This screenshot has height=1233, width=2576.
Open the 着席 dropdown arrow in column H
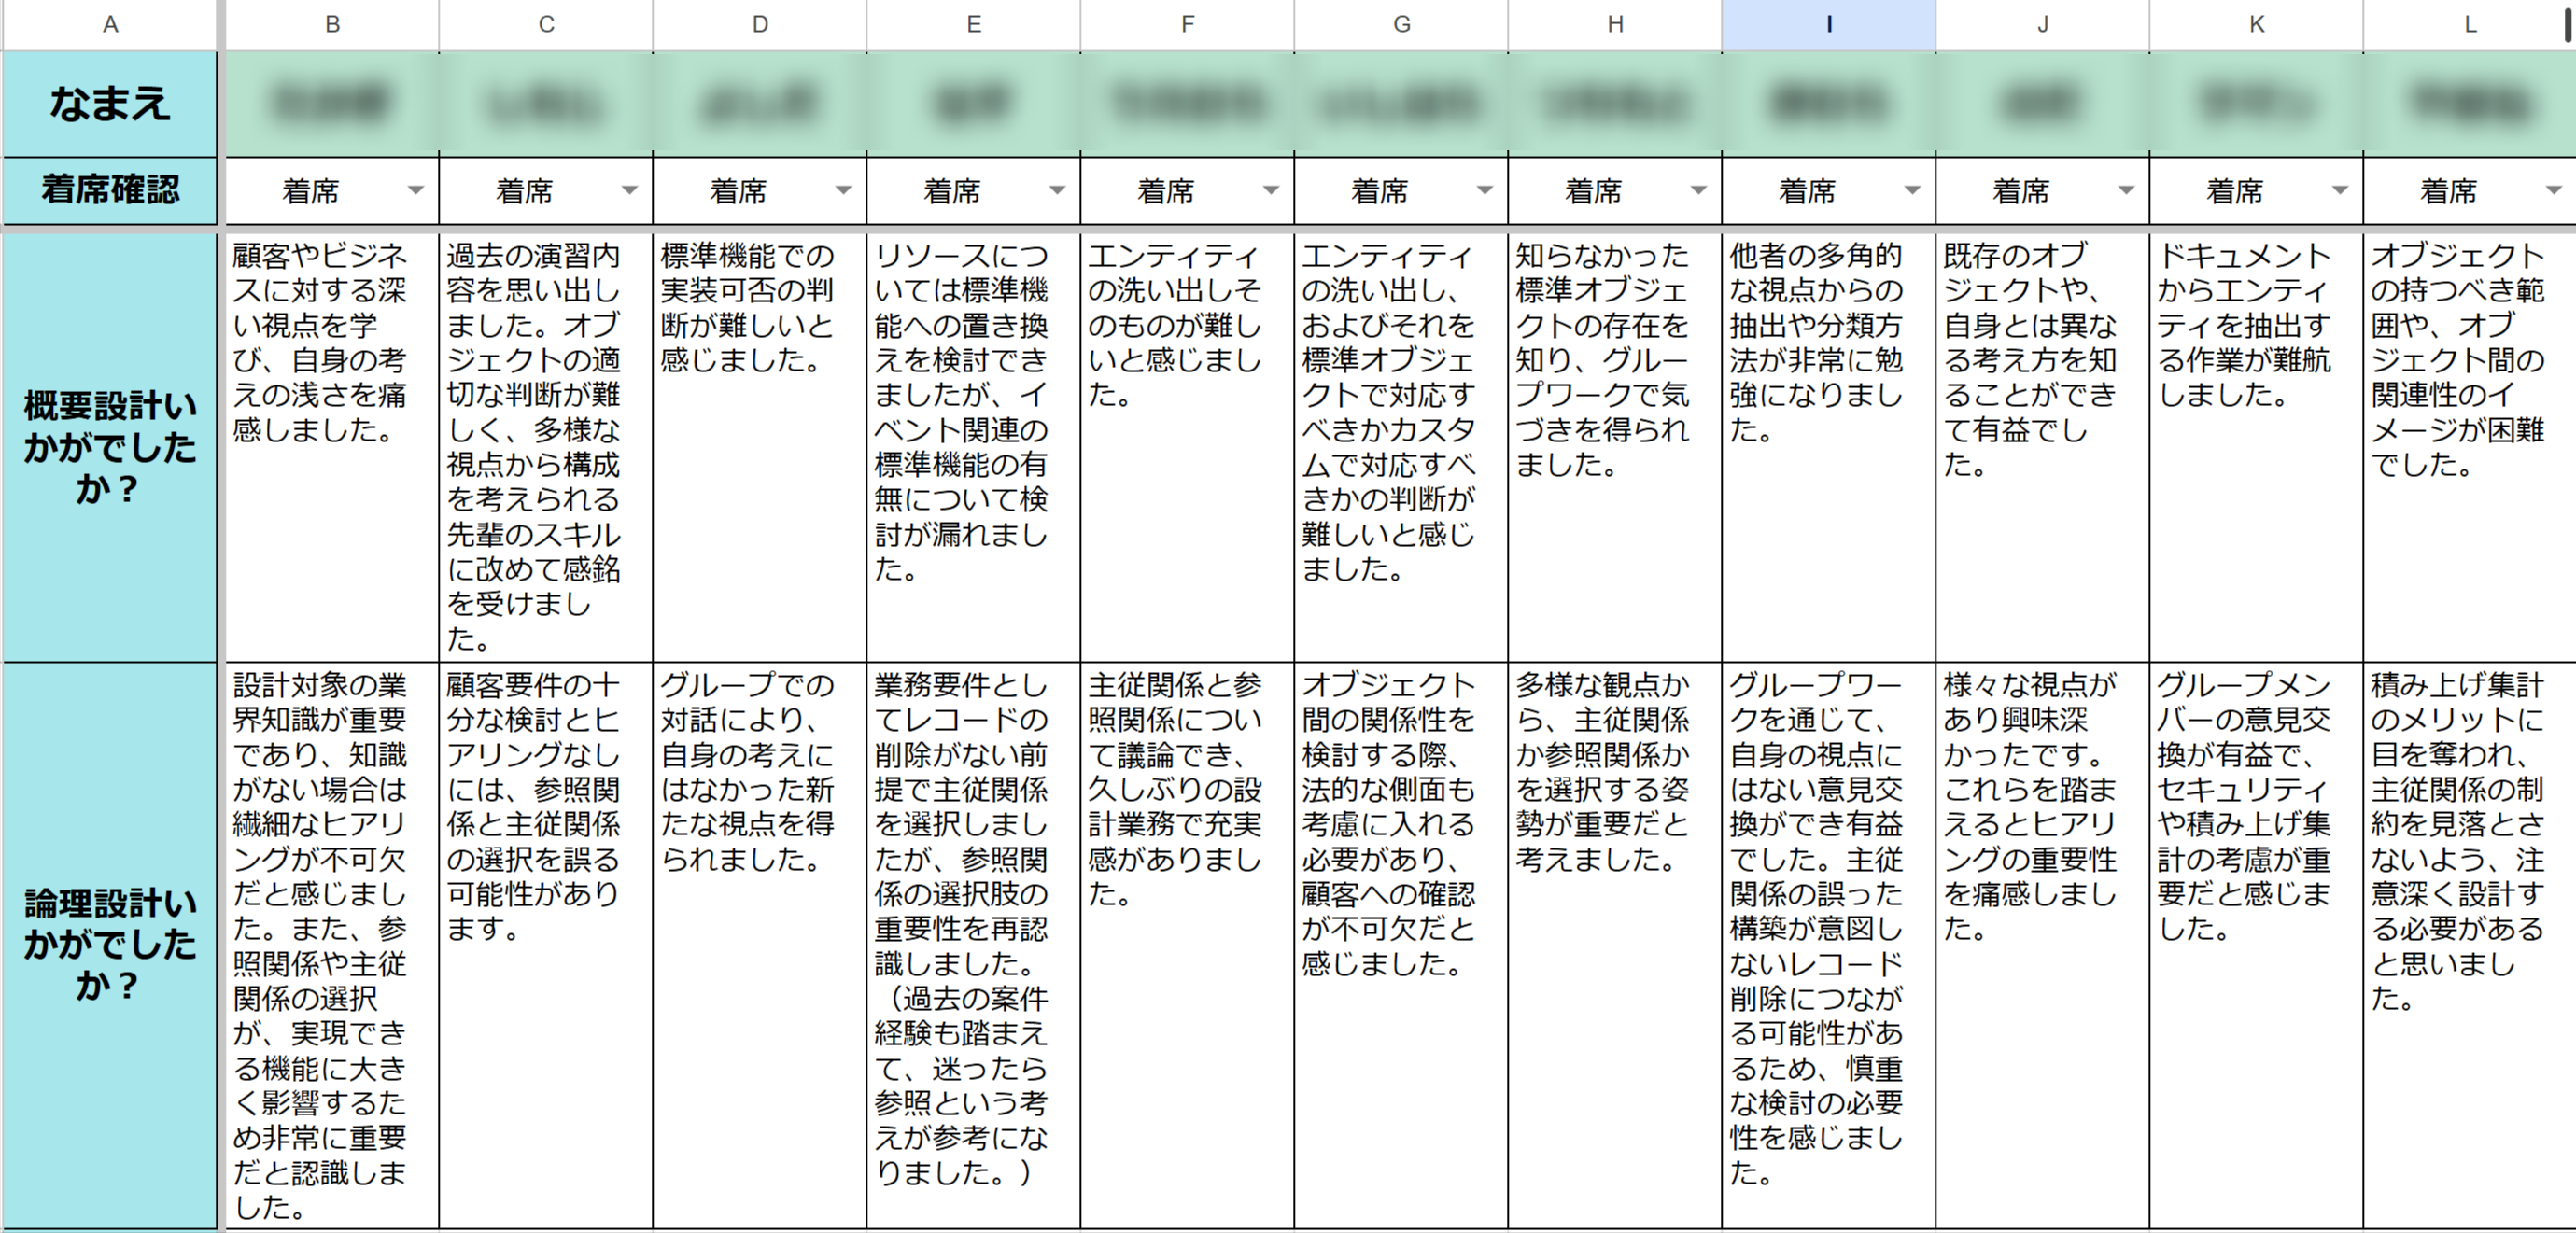pyautogui.click(x=1698, y=190)
